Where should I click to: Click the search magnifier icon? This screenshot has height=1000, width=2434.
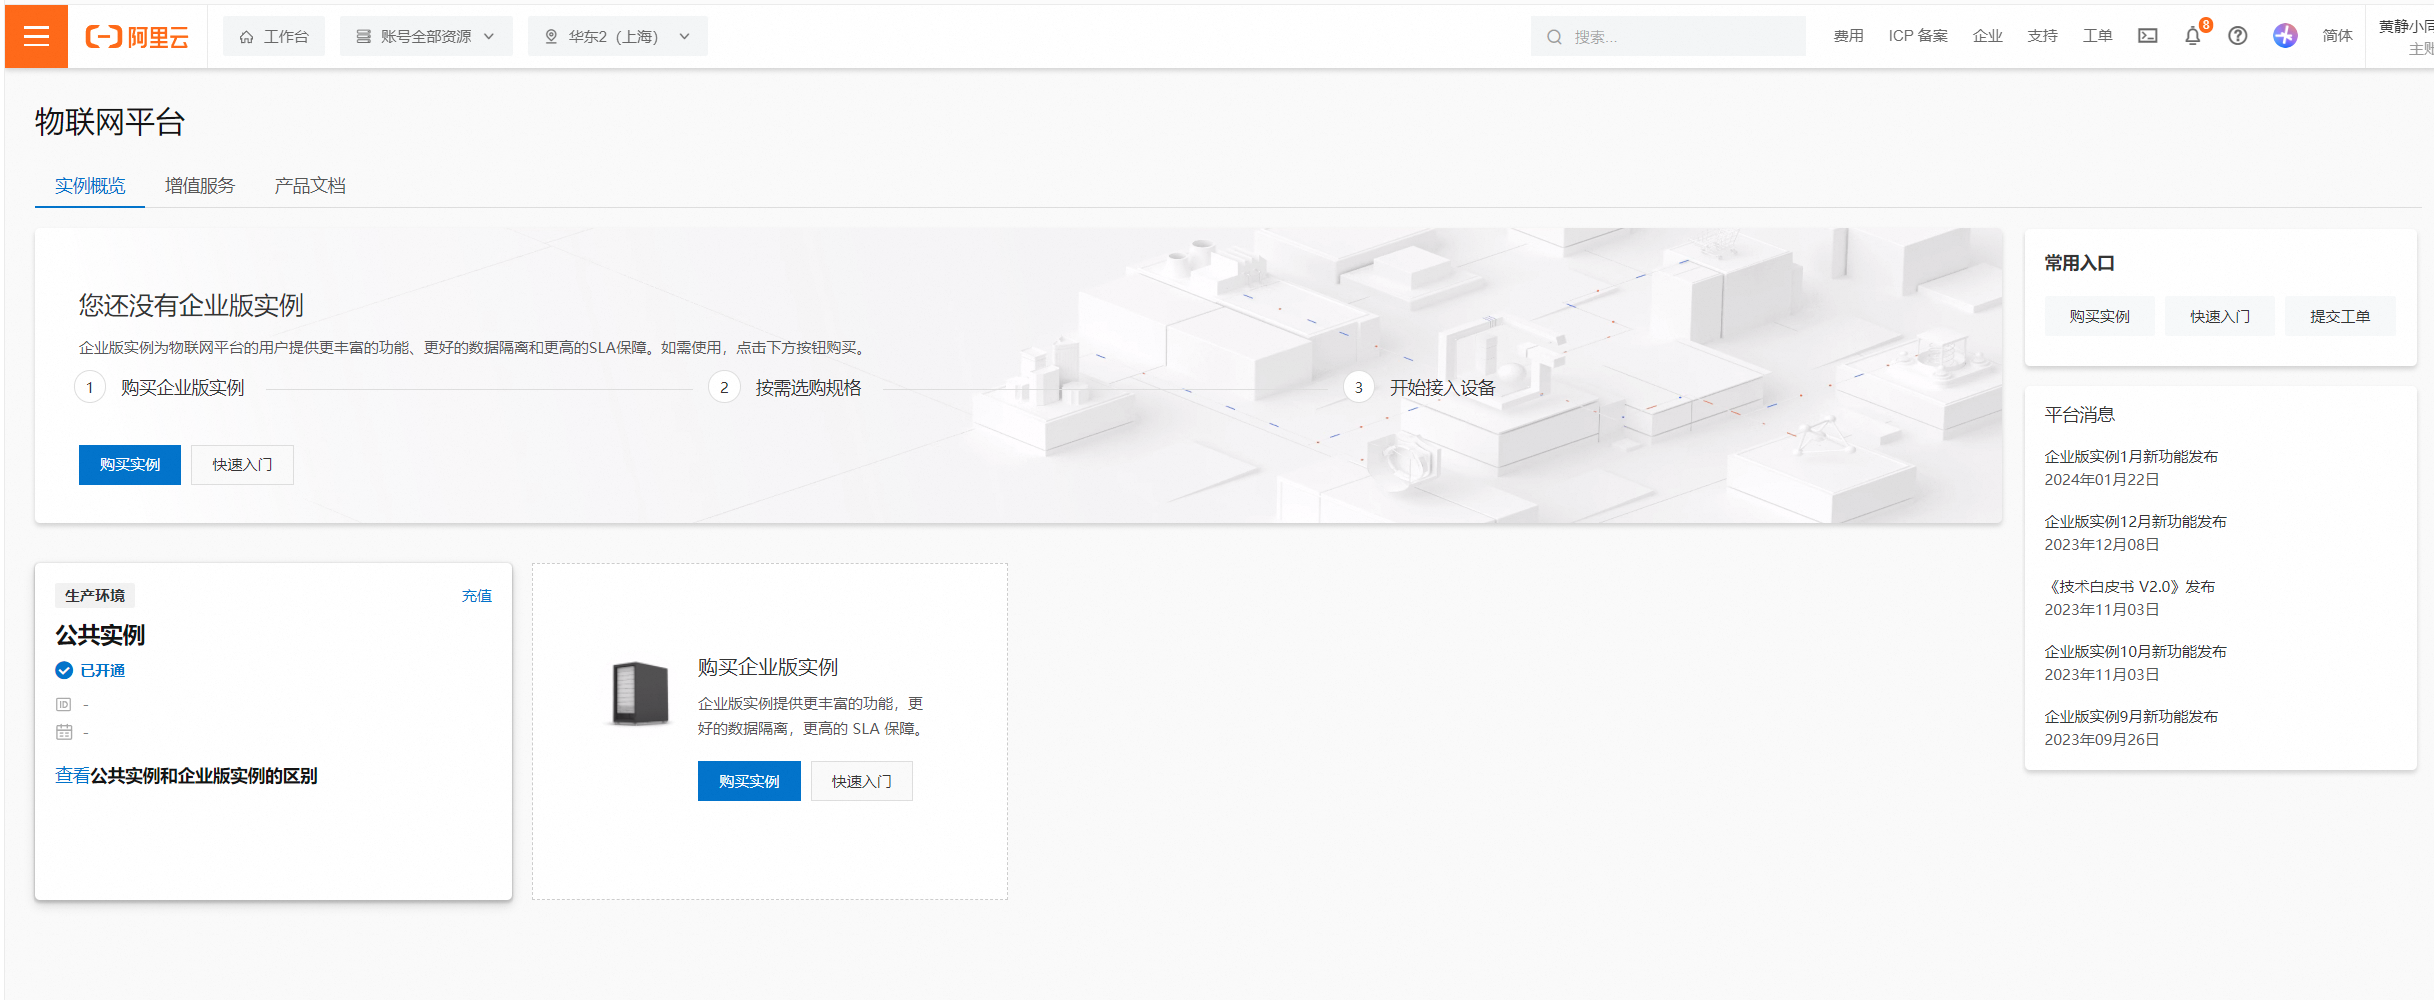pos(1554,37)
